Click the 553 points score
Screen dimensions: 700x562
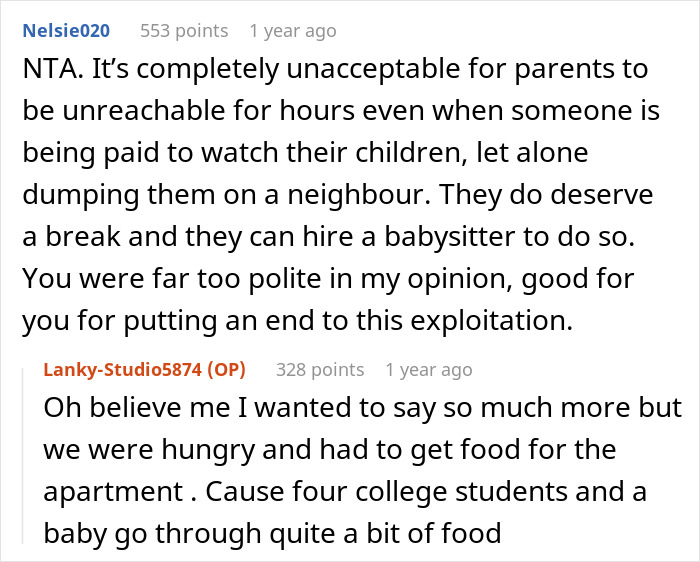tap(183, 31)
